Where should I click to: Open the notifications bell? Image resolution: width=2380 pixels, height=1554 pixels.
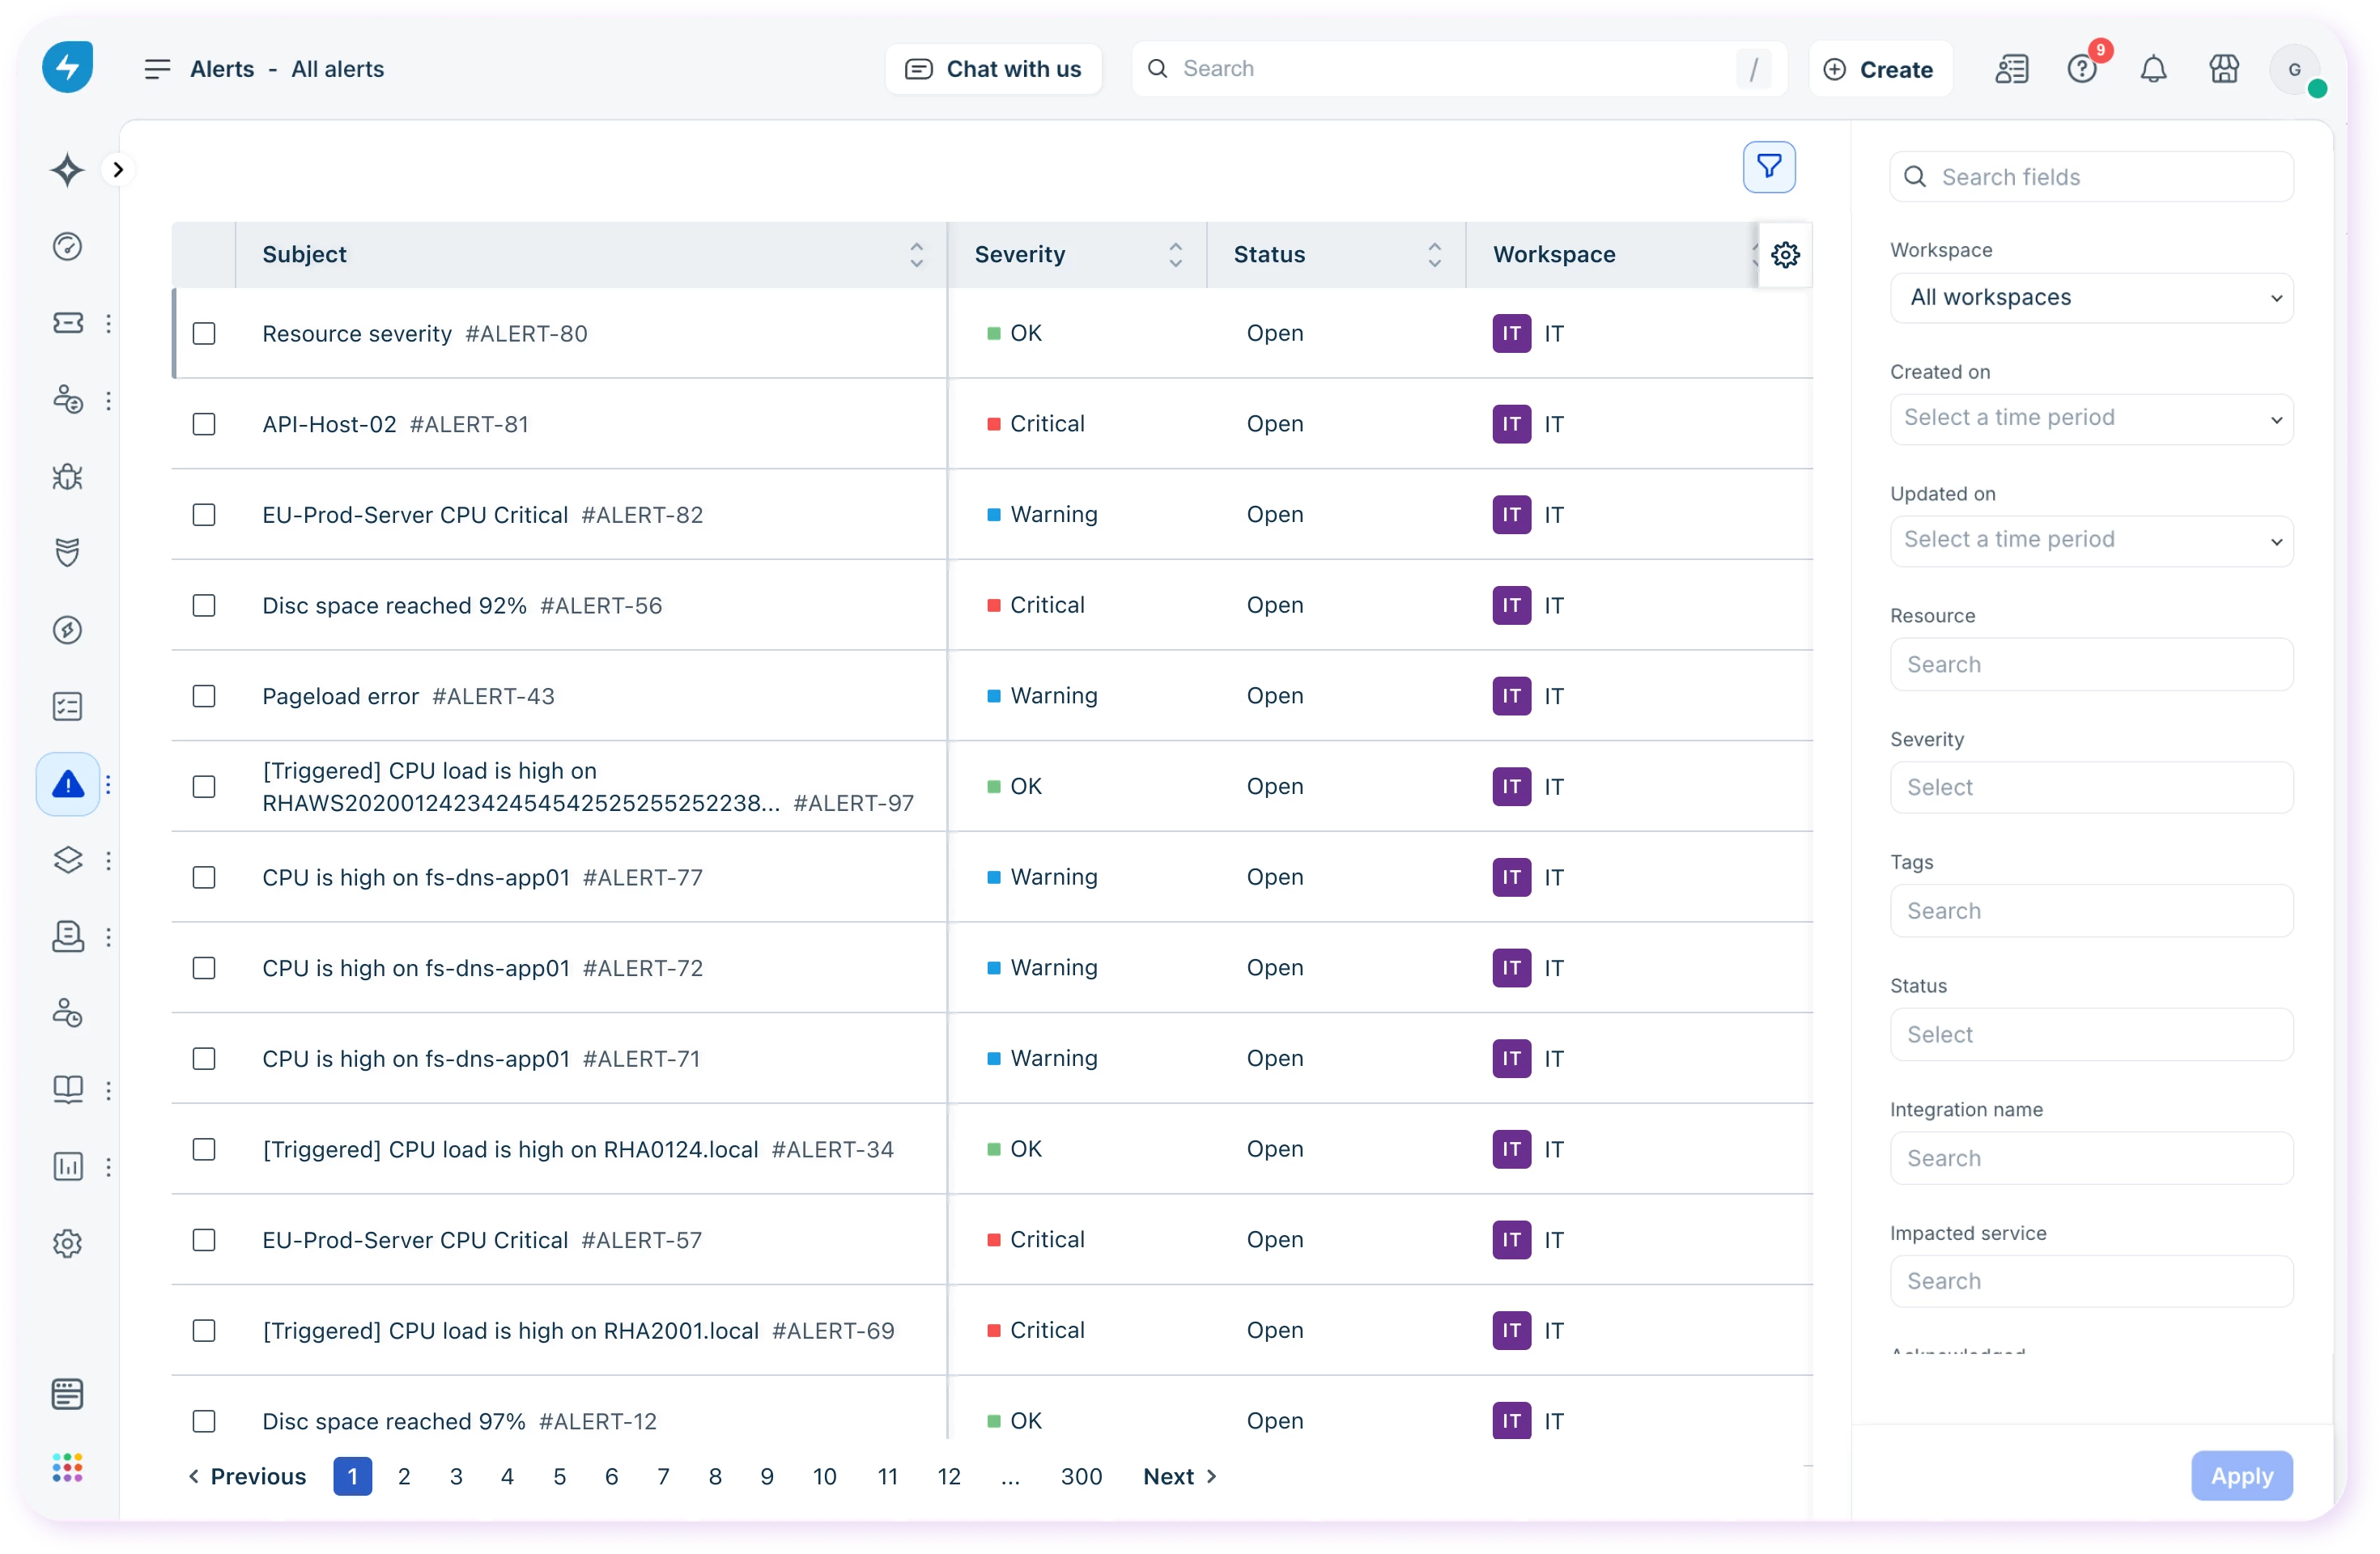(x=2153, y=69)
